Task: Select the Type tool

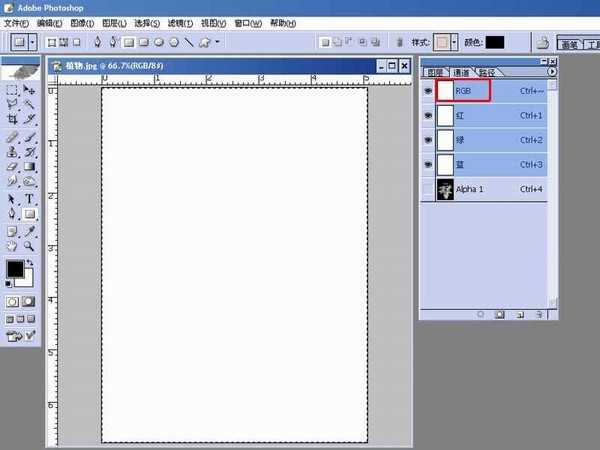Action: [x=29, y=199]
